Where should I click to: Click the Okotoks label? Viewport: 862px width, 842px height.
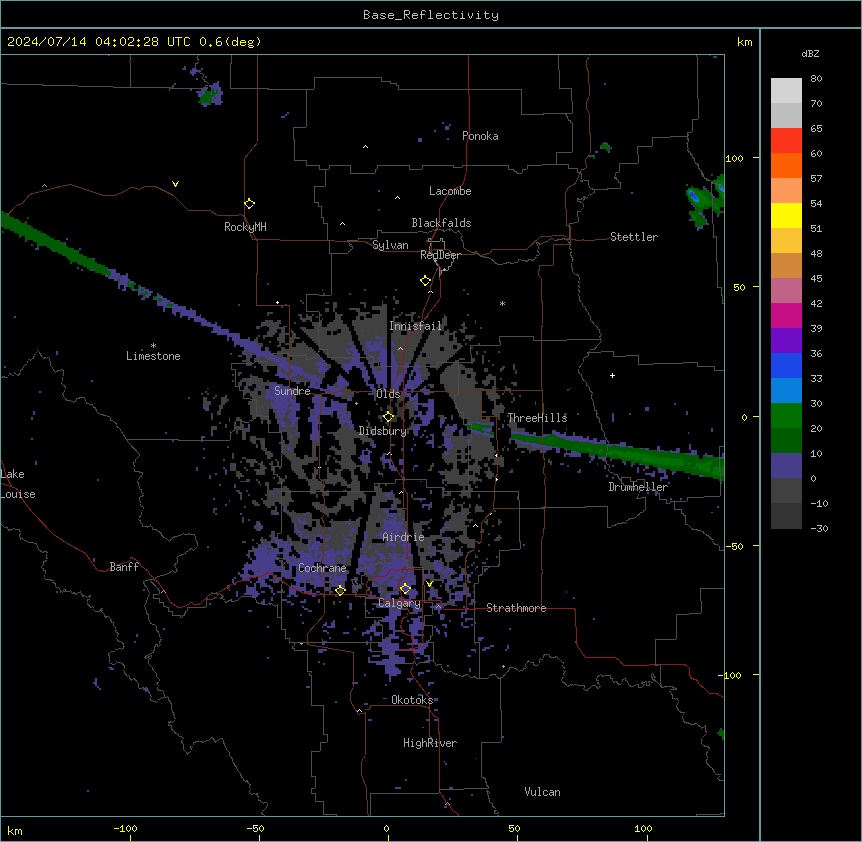tap(412, 700)
